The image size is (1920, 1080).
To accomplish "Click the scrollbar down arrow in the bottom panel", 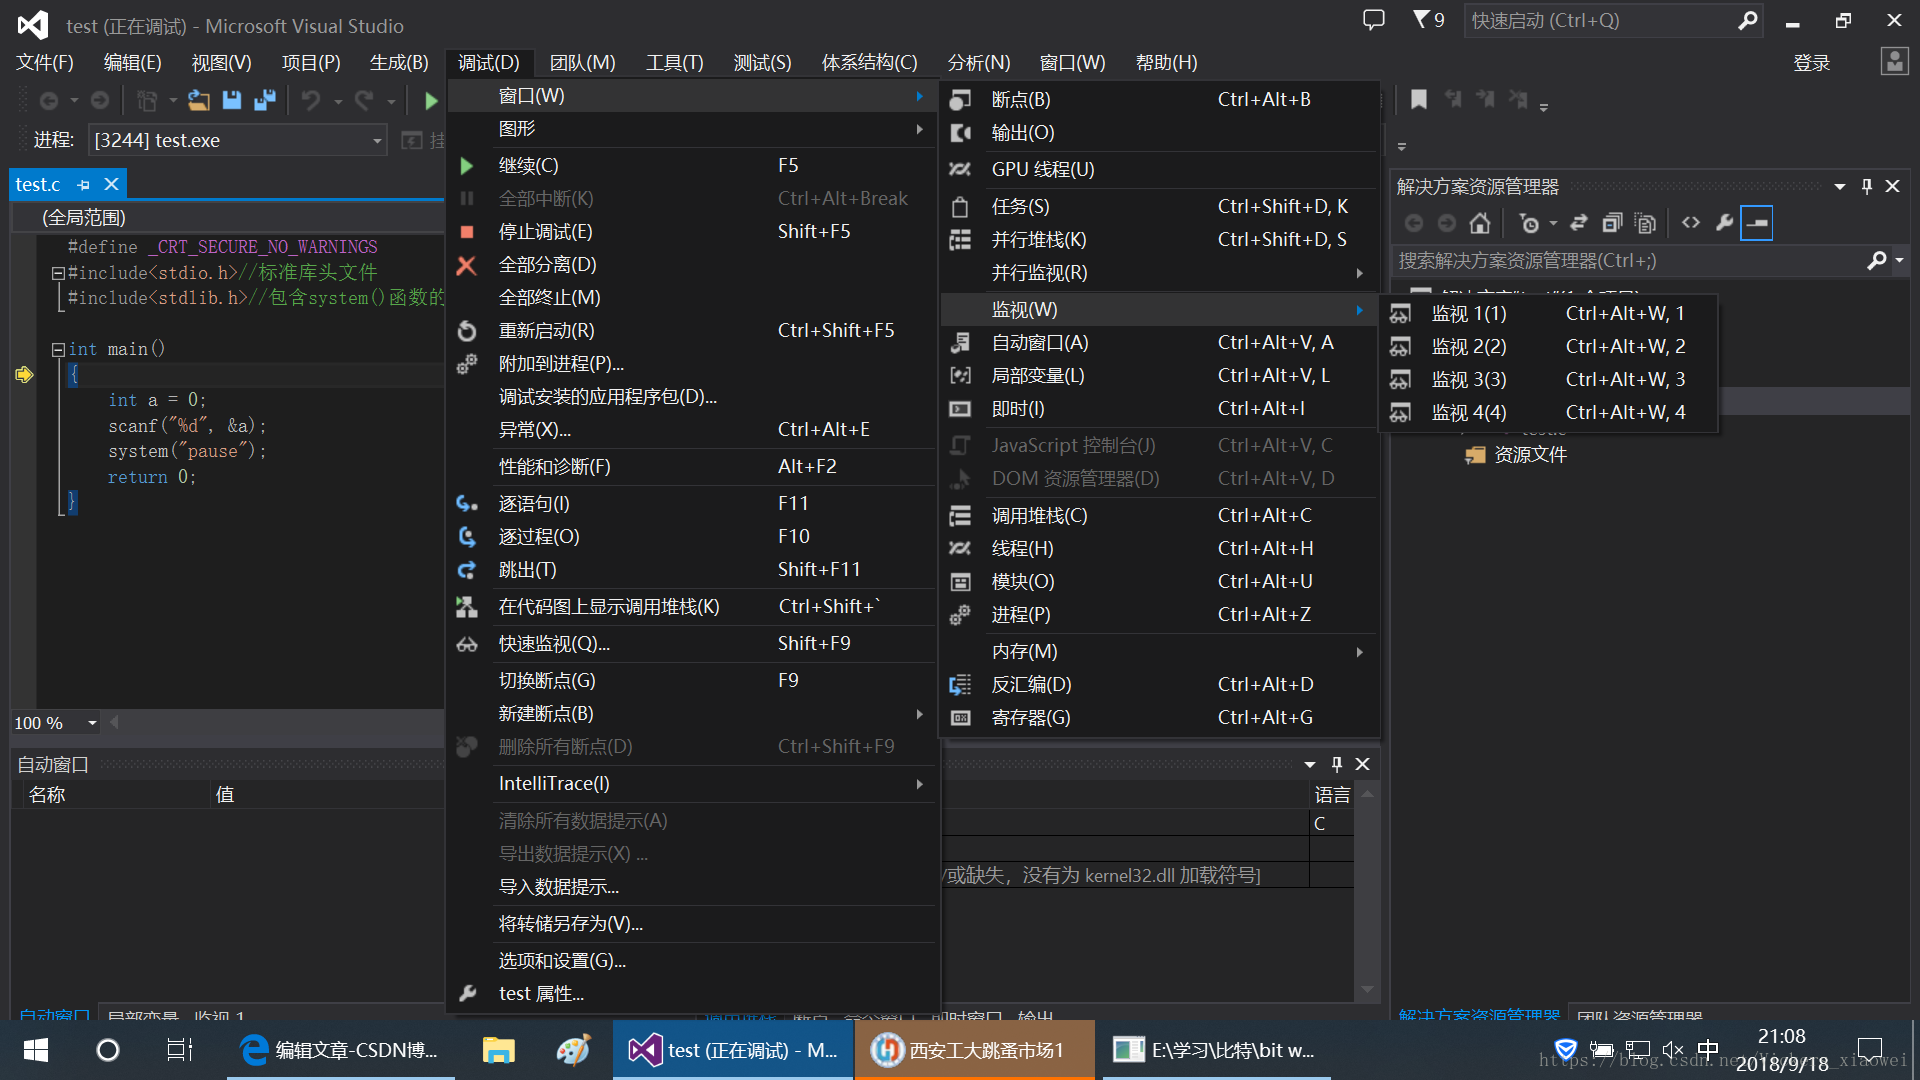I will point(1367,990).
